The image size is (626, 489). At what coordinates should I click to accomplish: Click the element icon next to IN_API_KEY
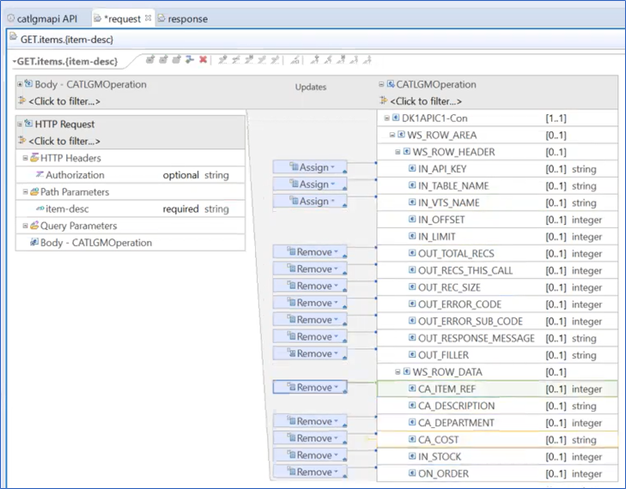point(412,168)
